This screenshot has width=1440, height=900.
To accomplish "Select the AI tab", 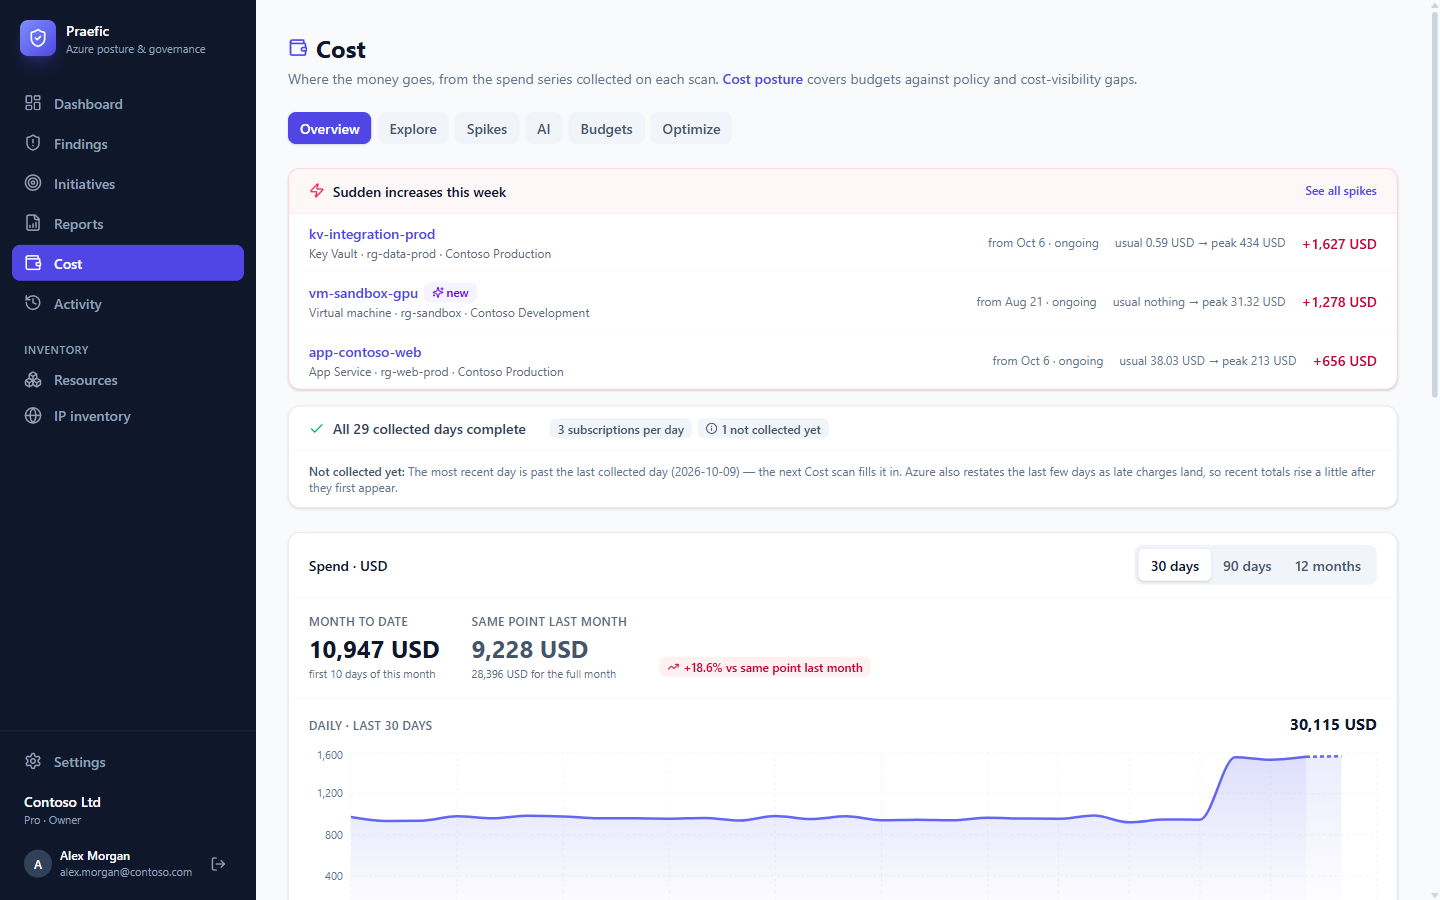I will (x=544, y=129).
